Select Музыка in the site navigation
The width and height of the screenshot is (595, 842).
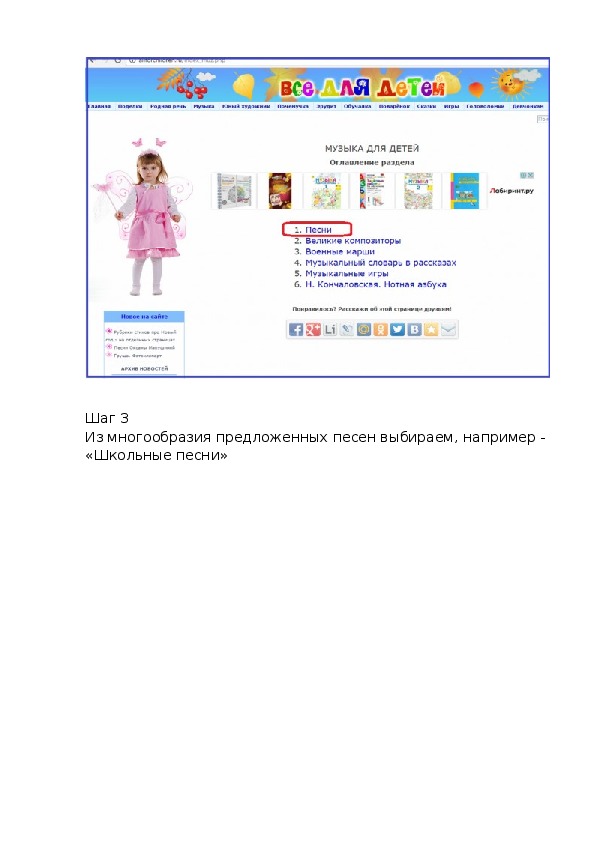click(204, 106)
